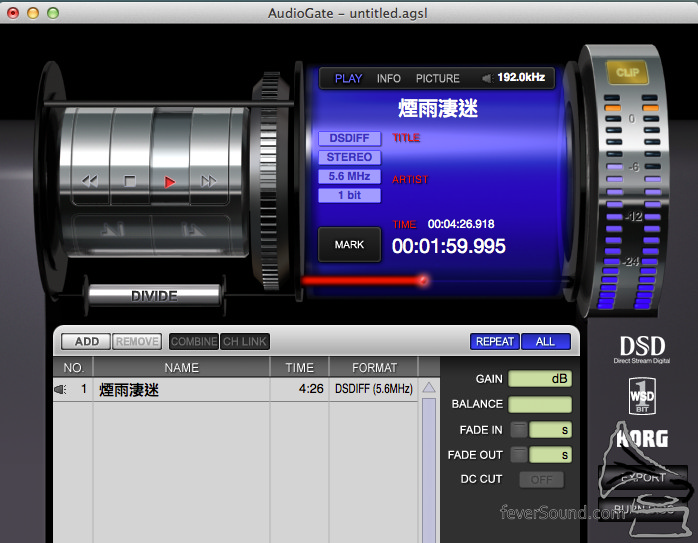Viewport: 698px width, 543px height.
Task: Toggle the DC CUT OFF switch
Action: tap(541, 480)
